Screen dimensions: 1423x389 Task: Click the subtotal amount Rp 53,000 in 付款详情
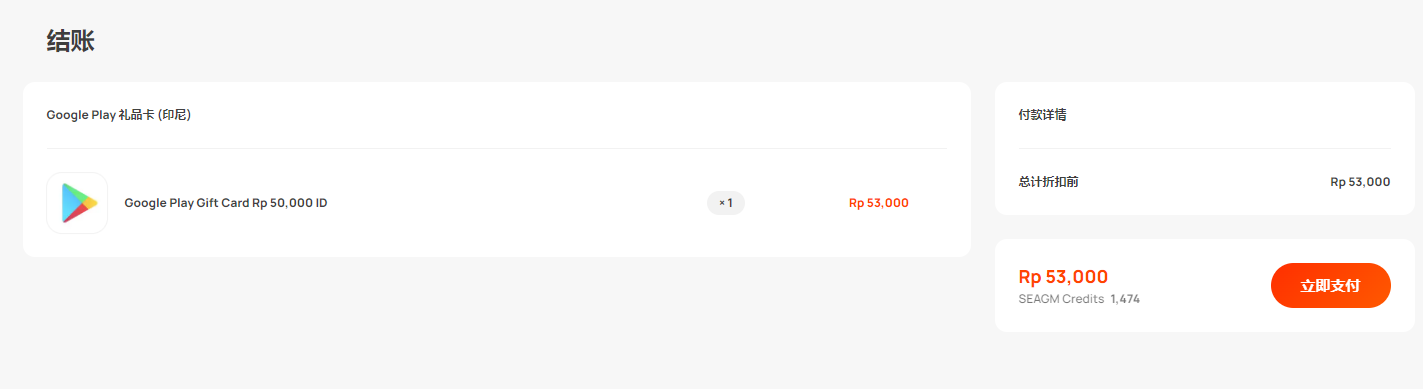click(1360, 182)
